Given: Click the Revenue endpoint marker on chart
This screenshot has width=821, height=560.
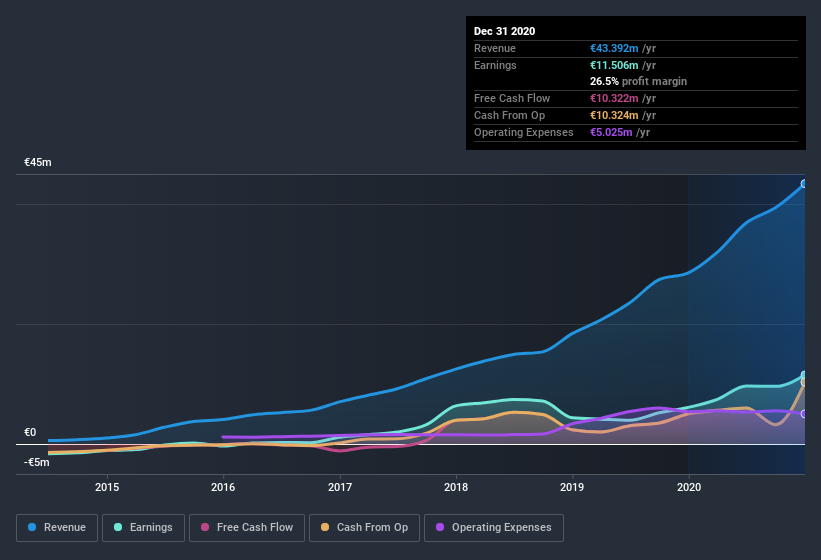Looking at the screenshot, I should 804,184.
